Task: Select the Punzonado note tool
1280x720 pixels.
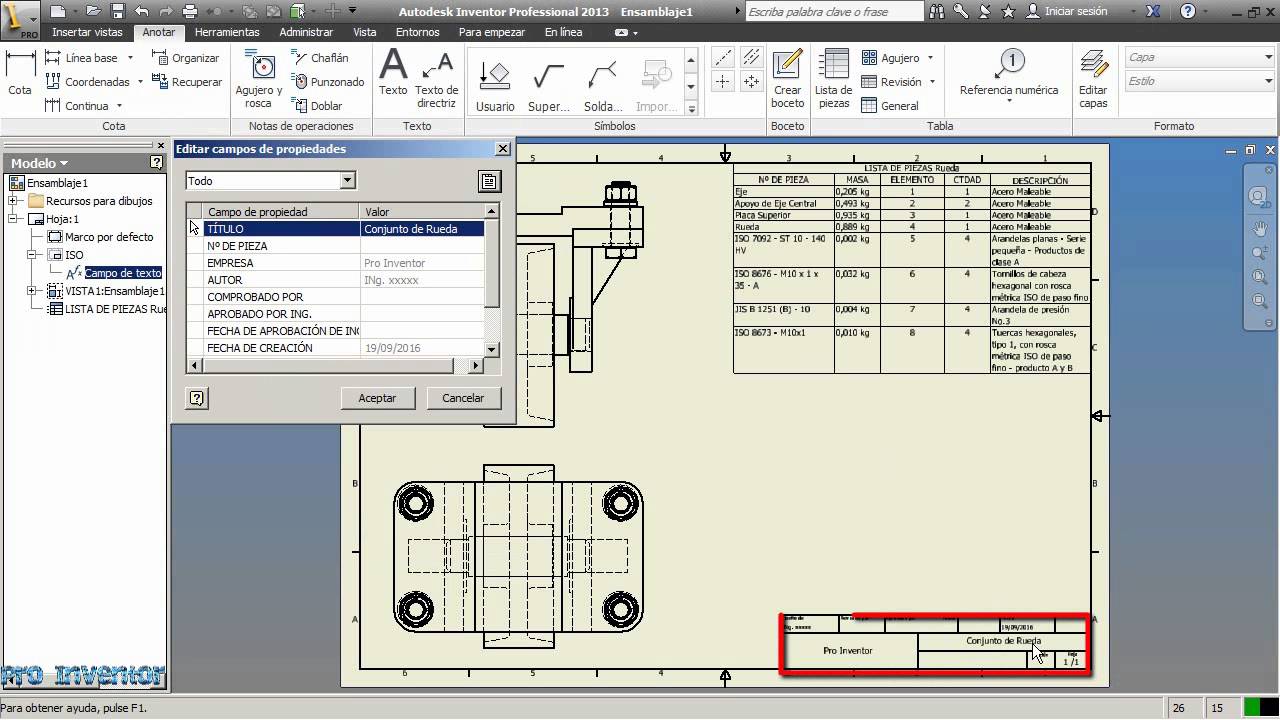Action: (329, 82)
